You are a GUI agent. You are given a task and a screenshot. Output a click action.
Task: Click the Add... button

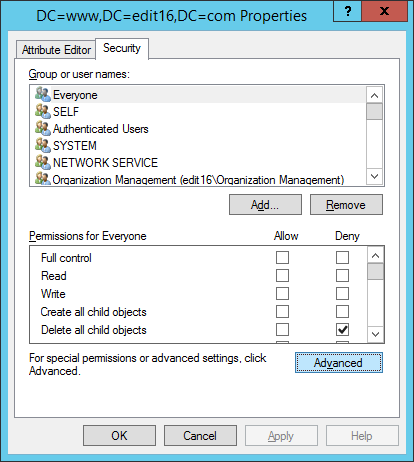click(x=265, y=205)
